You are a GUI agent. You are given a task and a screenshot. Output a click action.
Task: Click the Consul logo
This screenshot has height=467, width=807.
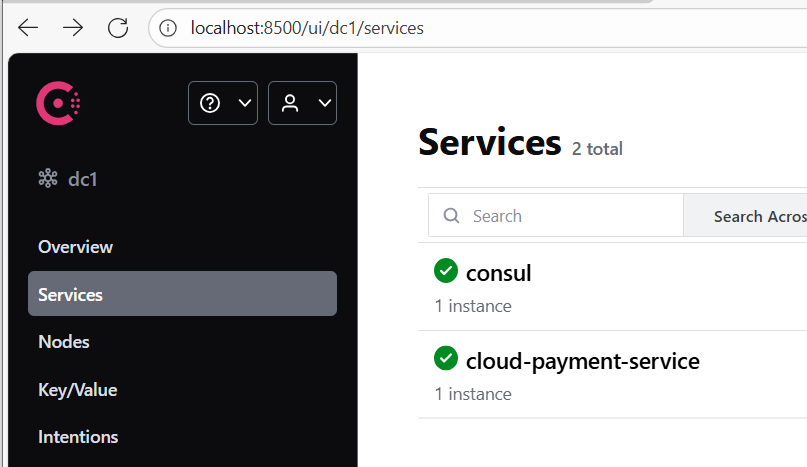pos(58,103)
